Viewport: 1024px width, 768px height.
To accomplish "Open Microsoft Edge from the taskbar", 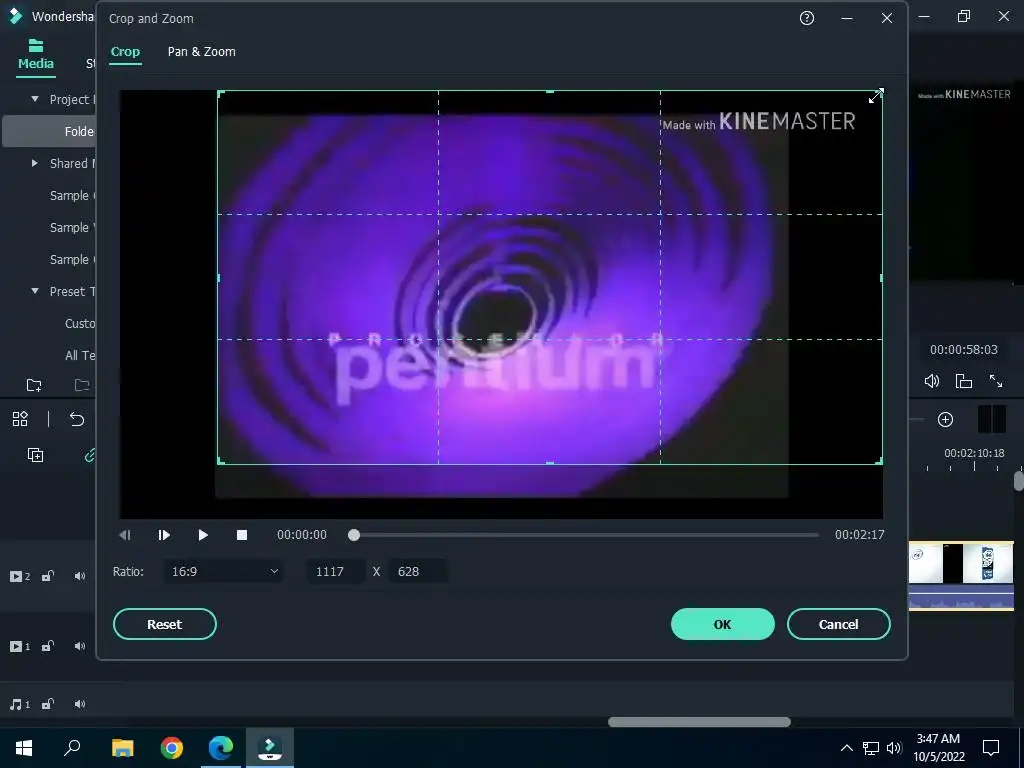I will pyautogui.click(x=221, y=747).
